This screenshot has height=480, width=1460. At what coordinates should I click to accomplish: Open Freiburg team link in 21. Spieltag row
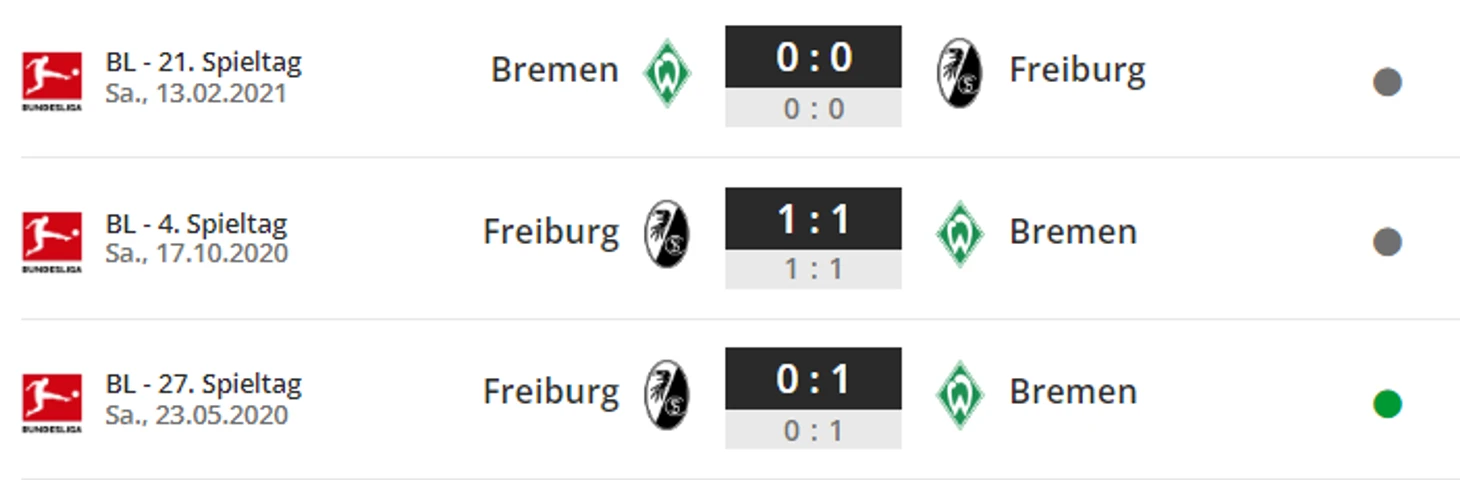[x=1077, y=71]
